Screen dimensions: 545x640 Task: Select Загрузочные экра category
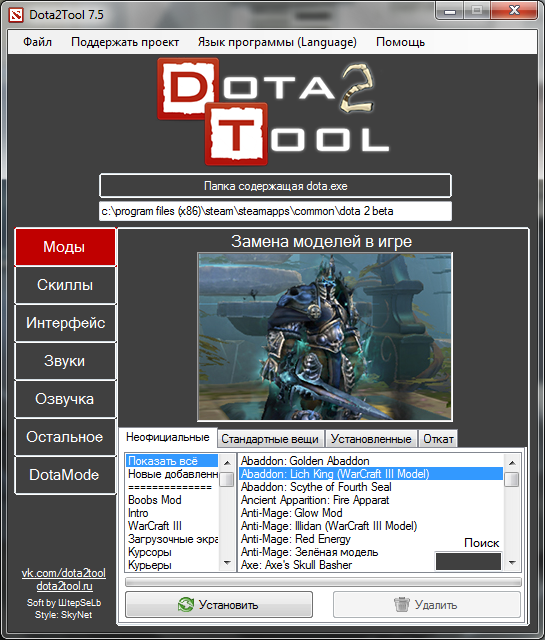coord(172,539)
